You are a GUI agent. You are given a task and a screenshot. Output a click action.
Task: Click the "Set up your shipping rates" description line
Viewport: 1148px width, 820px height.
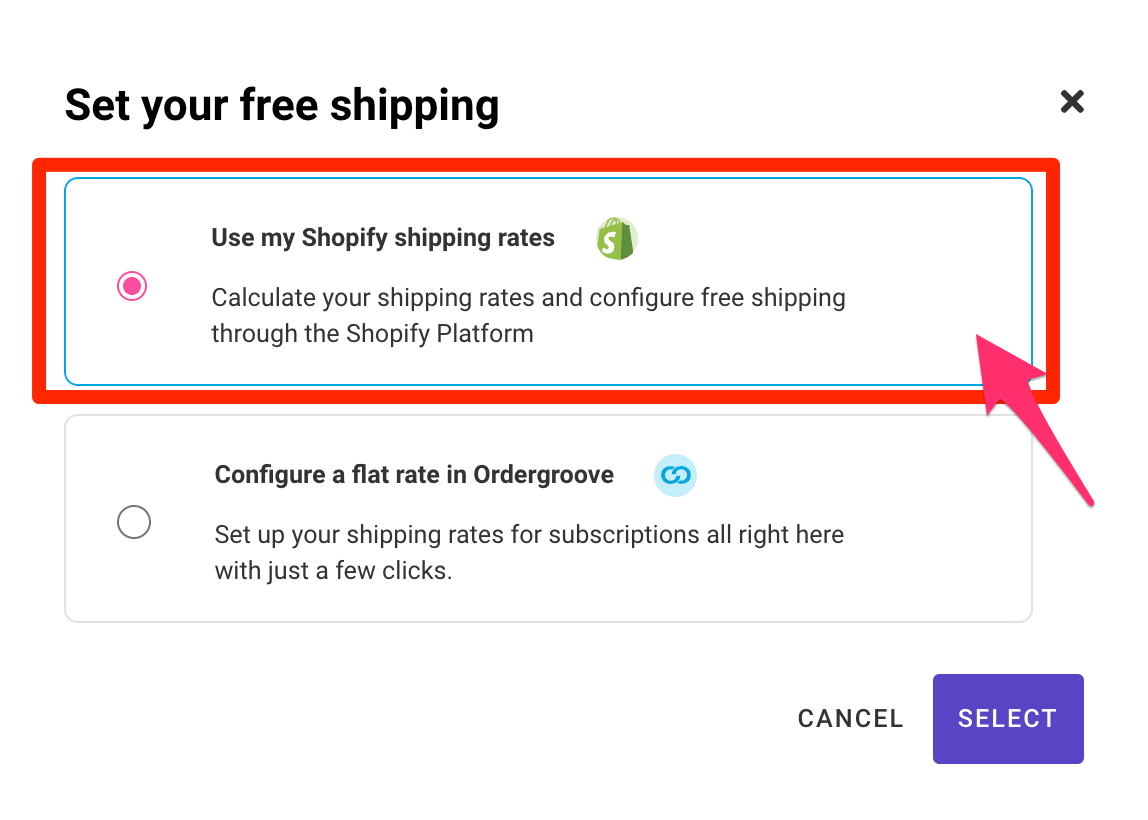pyautogui.click(x=529, y=534)
